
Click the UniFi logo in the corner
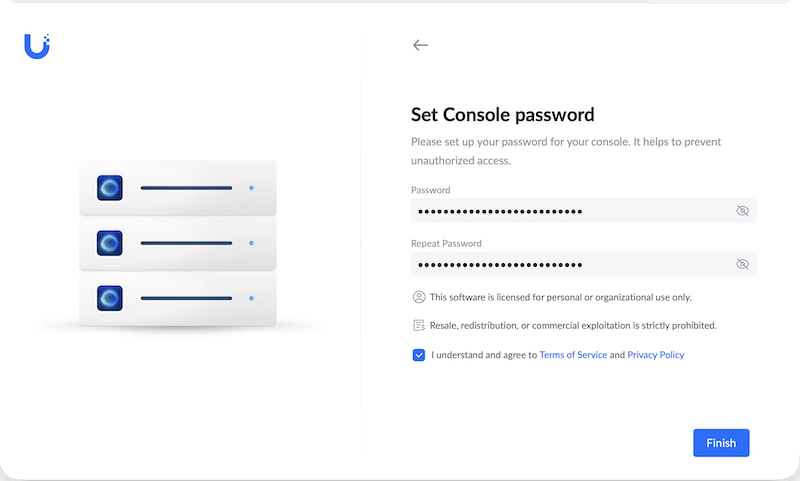click(x=37, y=46)
